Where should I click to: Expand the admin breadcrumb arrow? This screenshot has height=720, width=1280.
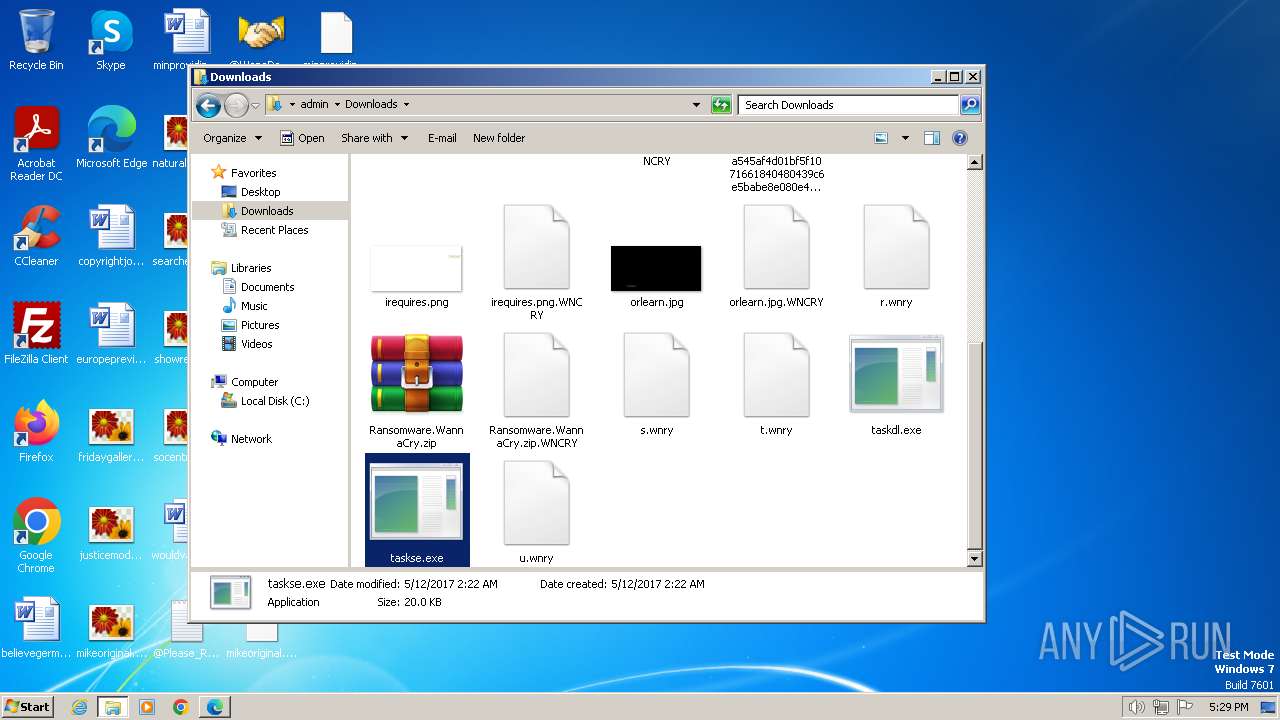point(337,104)
